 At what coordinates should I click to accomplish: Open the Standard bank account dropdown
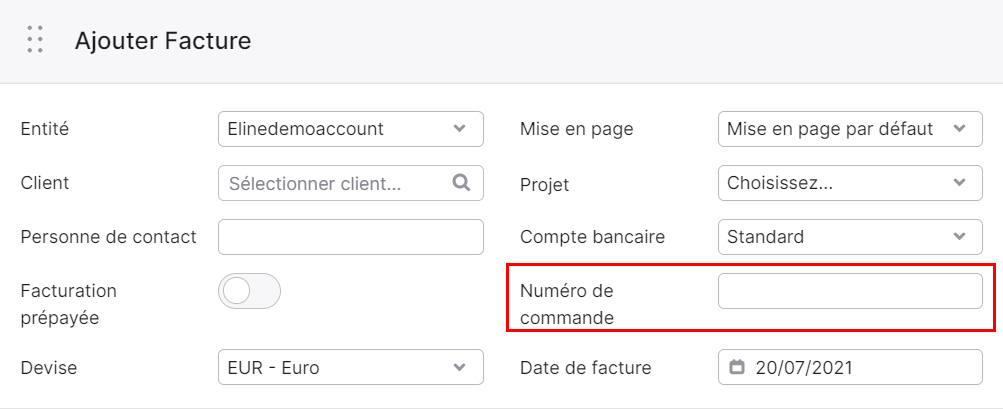pos(850,237)
